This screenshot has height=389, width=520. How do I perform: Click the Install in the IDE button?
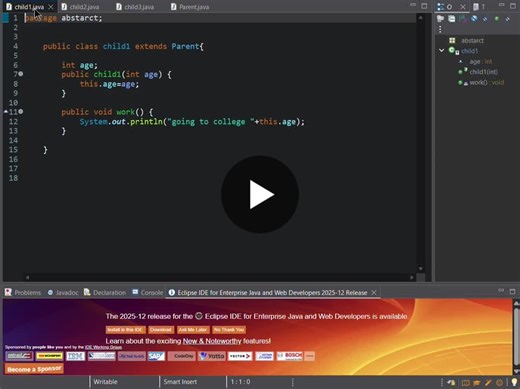(125, 330)
